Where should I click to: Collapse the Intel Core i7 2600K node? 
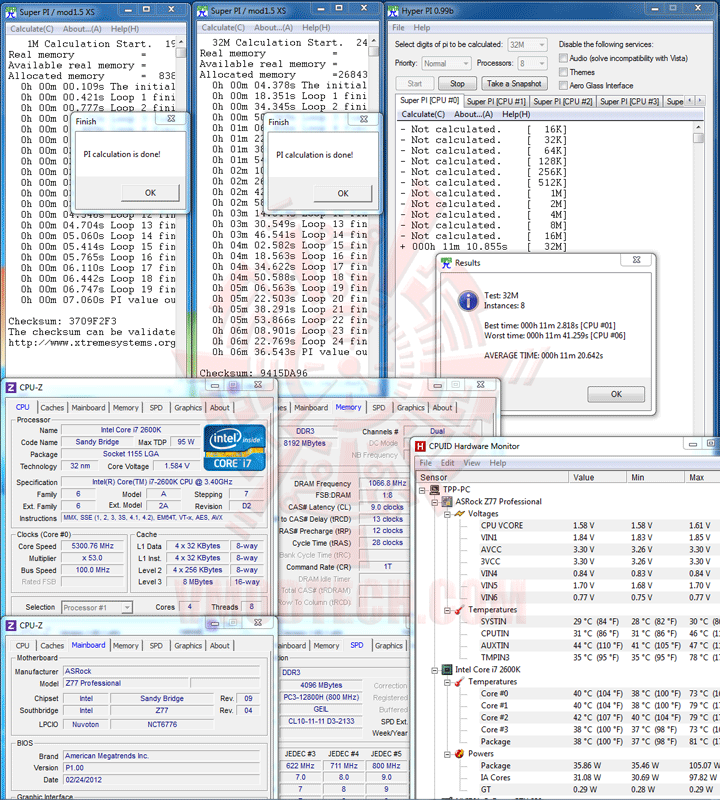click(434, 670)
